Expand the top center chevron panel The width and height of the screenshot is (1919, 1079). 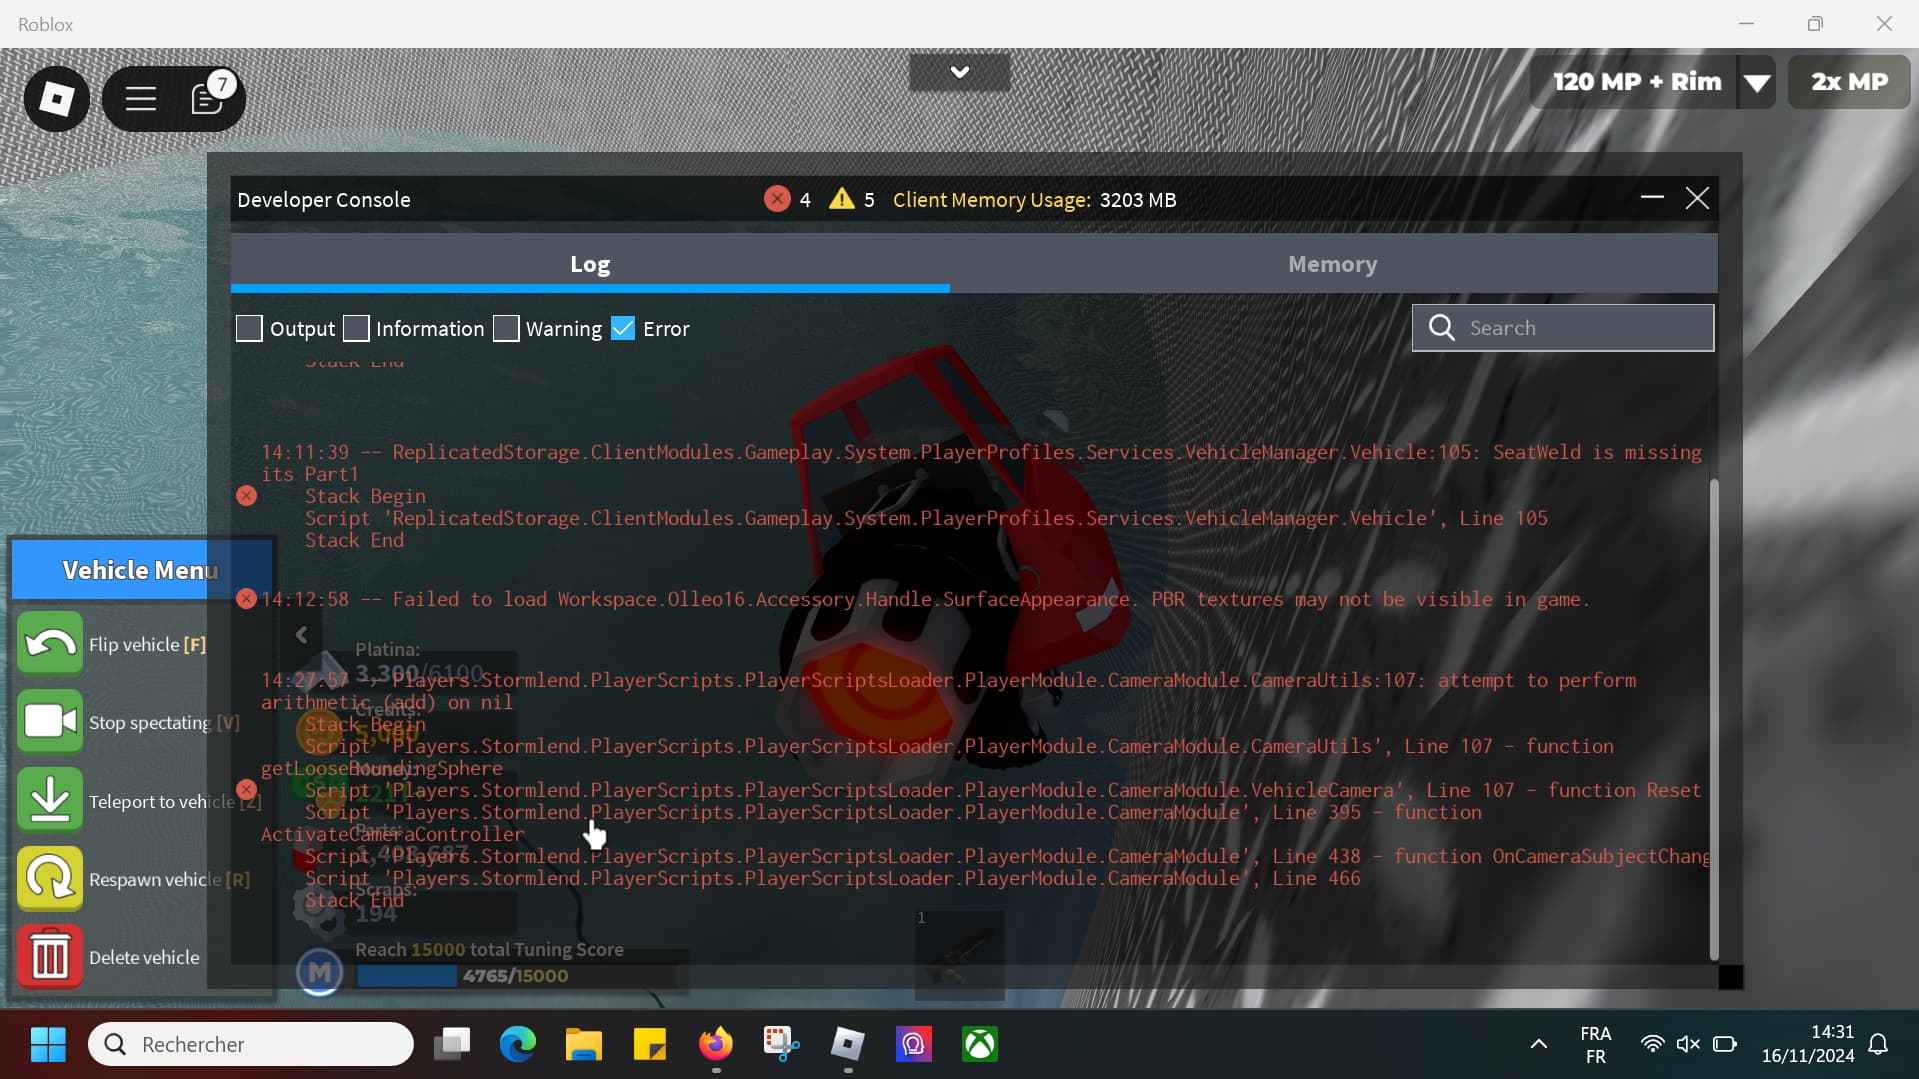[x=959, y=72]
